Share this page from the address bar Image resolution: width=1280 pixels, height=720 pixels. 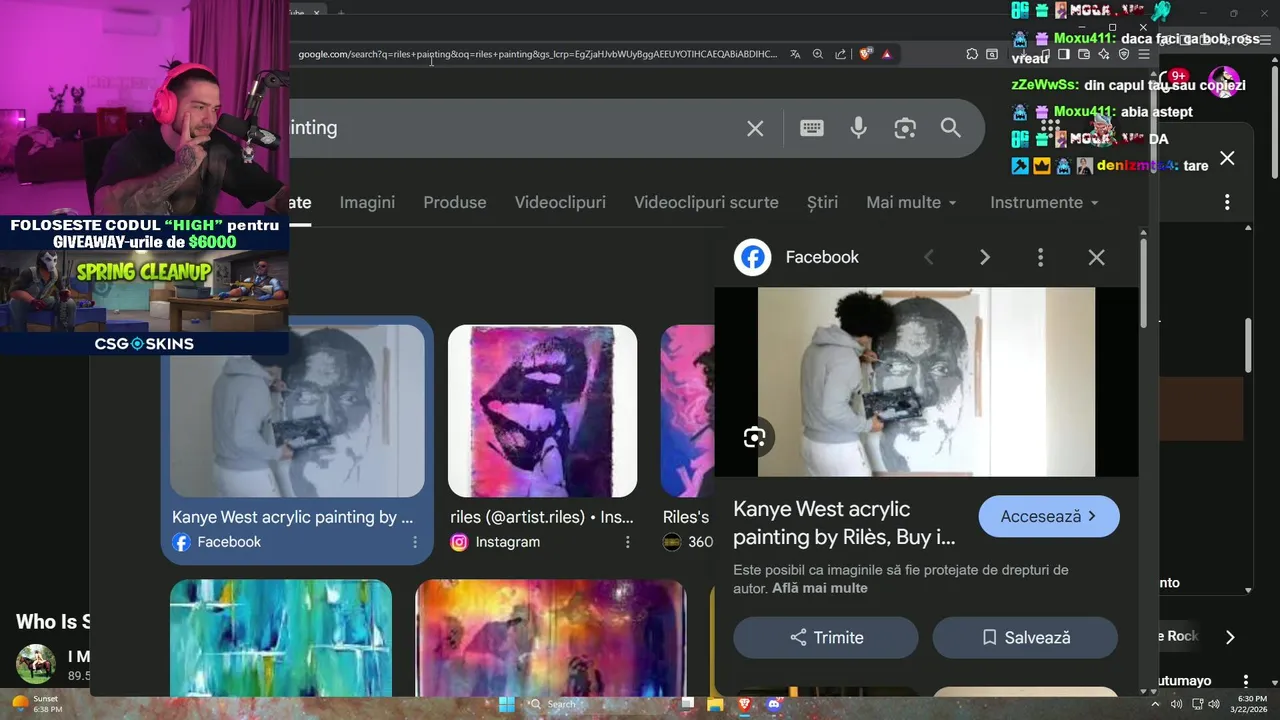(841, 54)
